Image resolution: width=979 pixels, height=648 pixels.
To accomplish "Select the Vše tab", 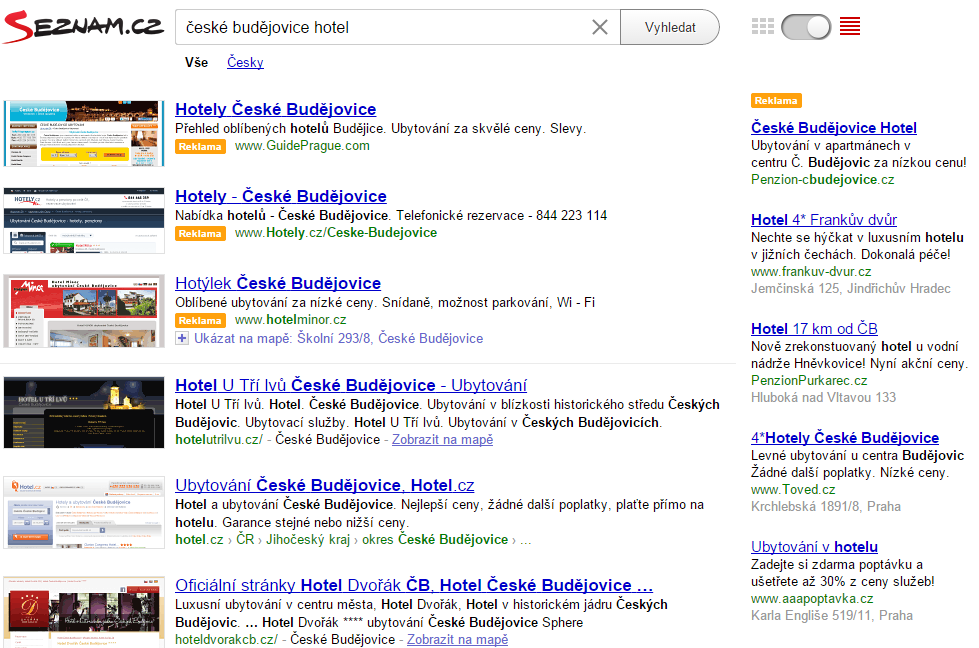I will click(196, 62).
